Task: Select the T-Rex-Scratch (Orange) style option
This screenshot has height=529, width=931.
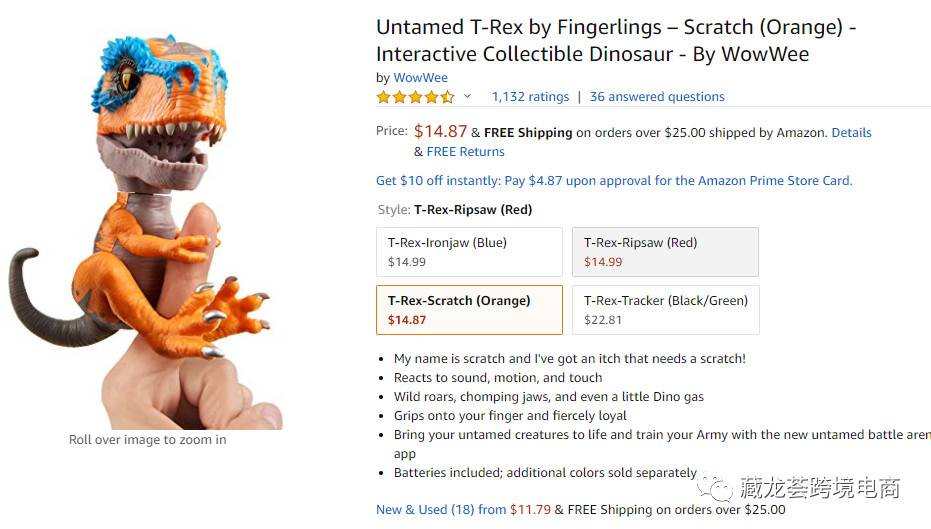Action: pos(469,310)
